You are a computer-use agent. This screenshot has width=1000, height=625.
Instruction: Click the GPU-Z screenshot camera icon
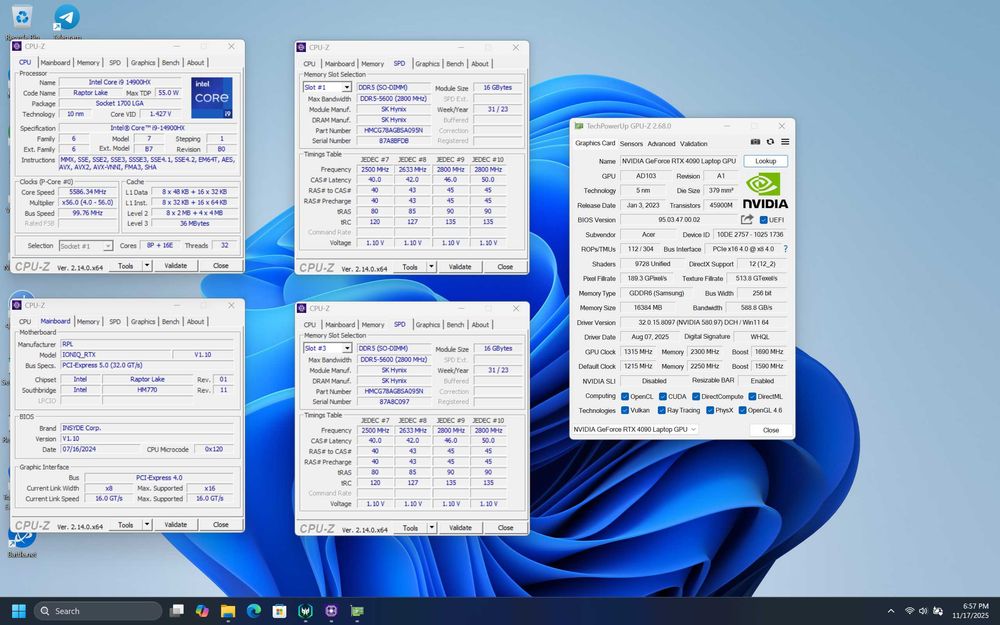[755, 143]
